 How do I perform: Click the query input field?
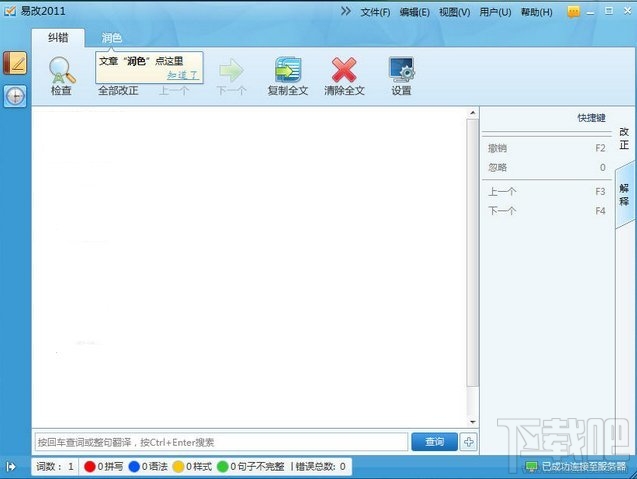point(221,442)
